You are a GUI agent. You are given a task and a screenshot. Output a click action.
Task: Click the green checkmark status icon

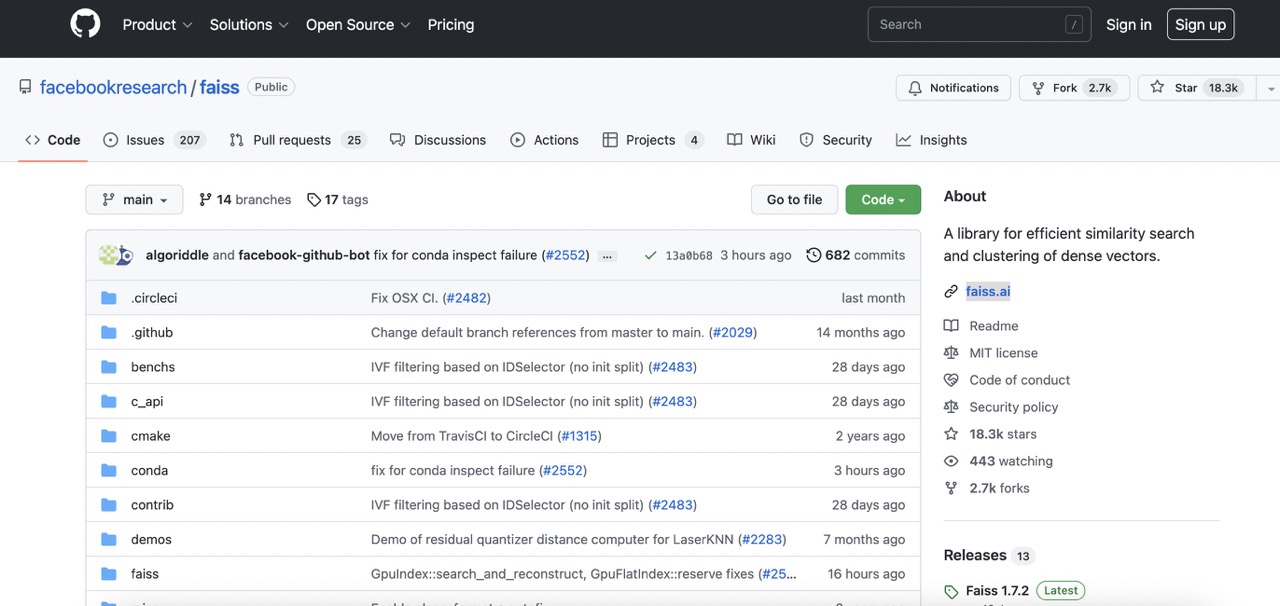click(650, 256)
